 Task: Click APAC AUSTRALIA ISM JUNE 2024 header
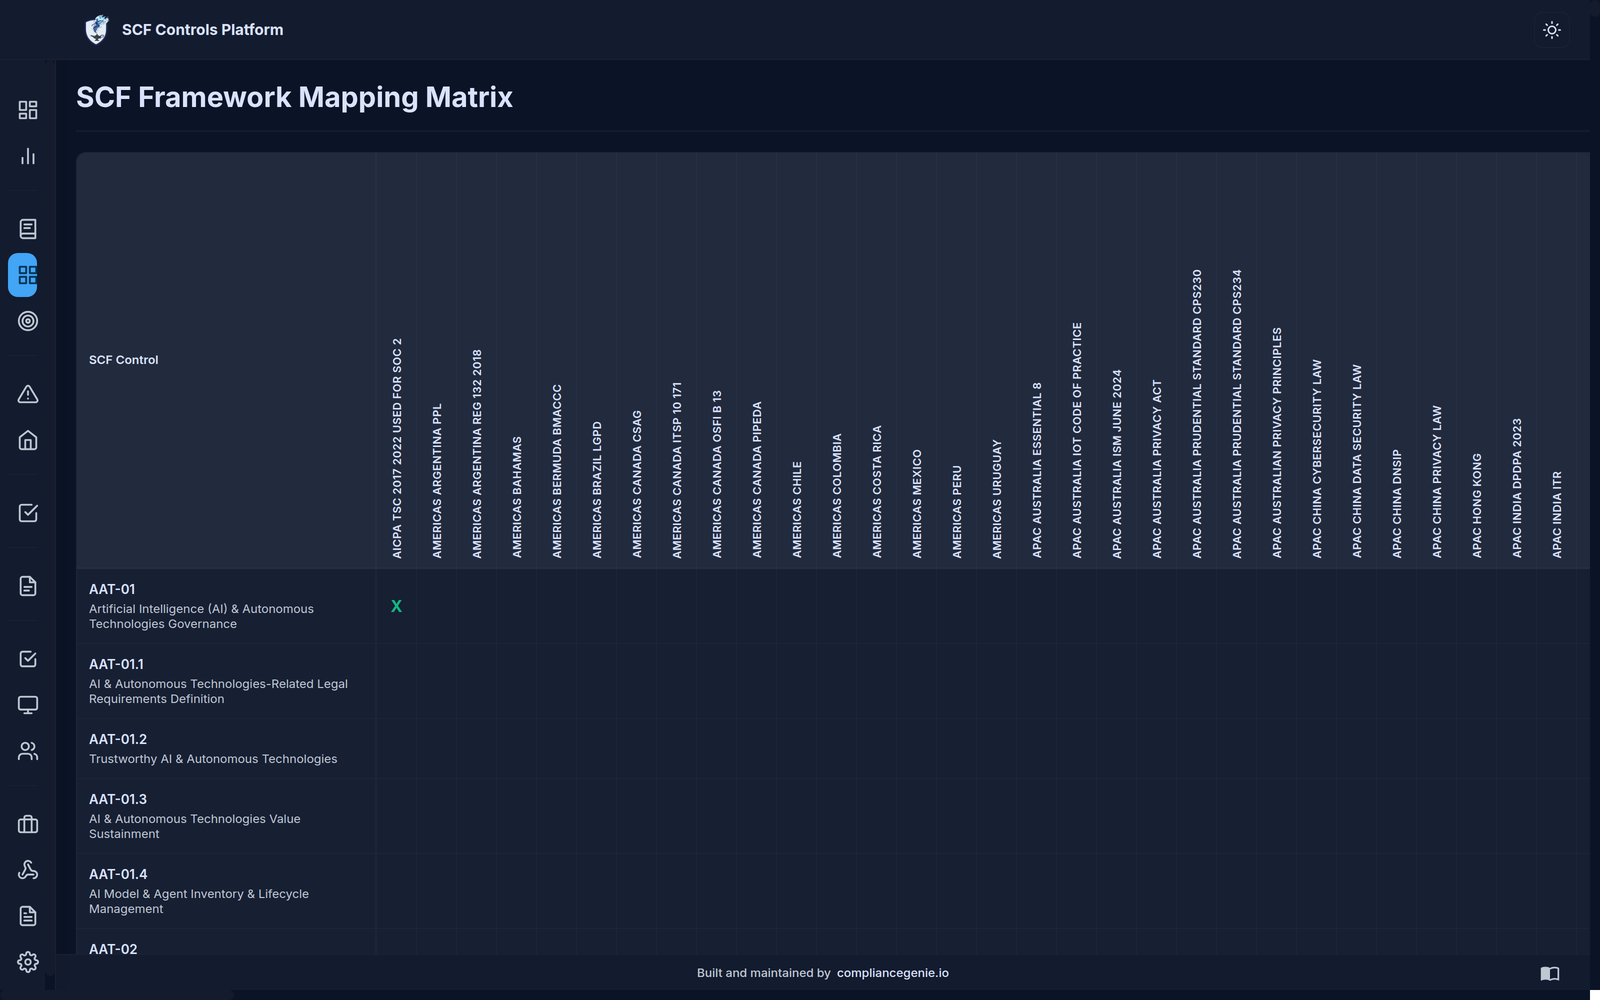1117,464
